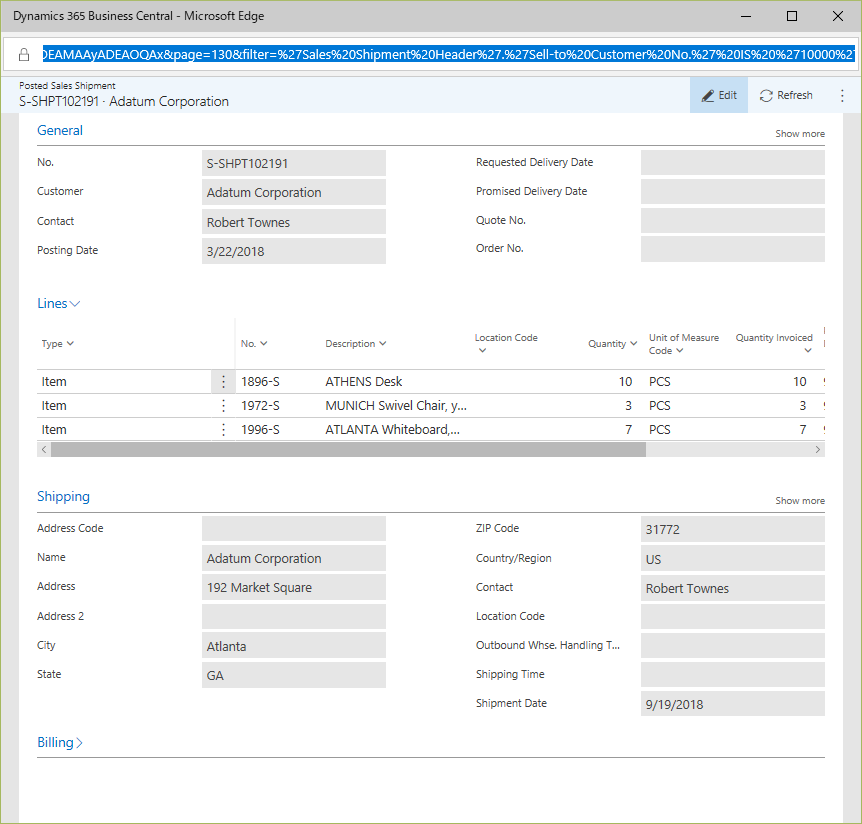This screenshot has height=824, width=862.
Task: Open row menu for ATLANTA Whiteboard line
Action: coord(223,429)
